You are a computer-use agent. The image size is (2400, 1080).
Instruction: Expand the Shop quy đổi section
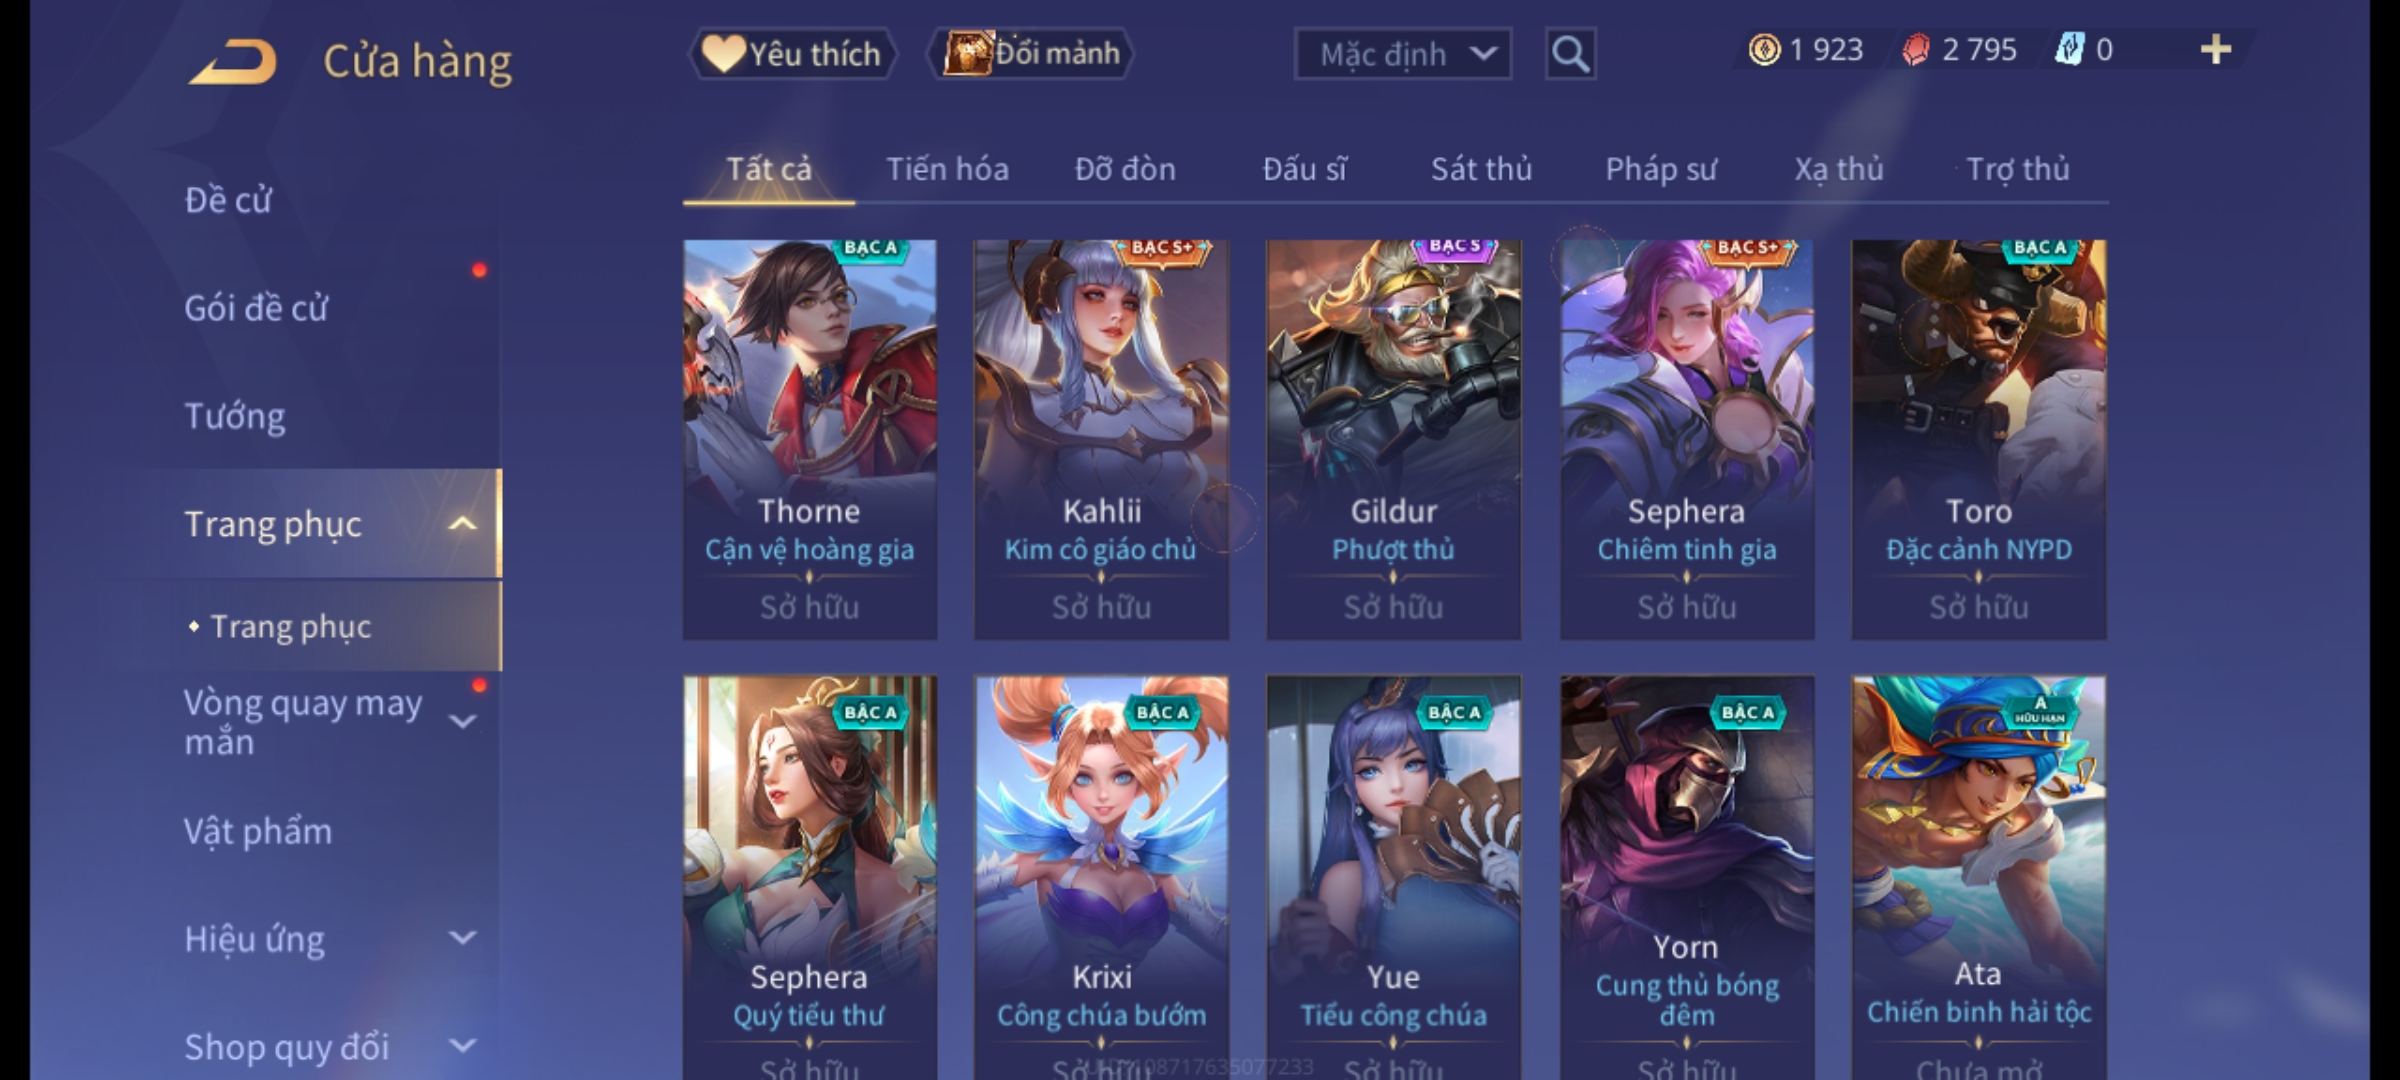[x=462, y=1046]
